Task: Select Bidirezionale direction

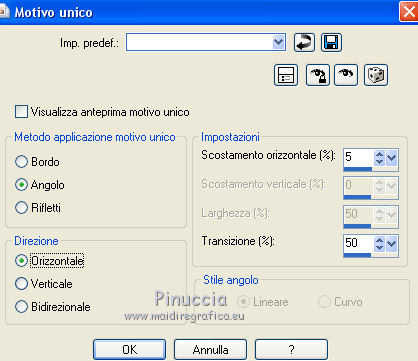Action: [x=21, y=307]
